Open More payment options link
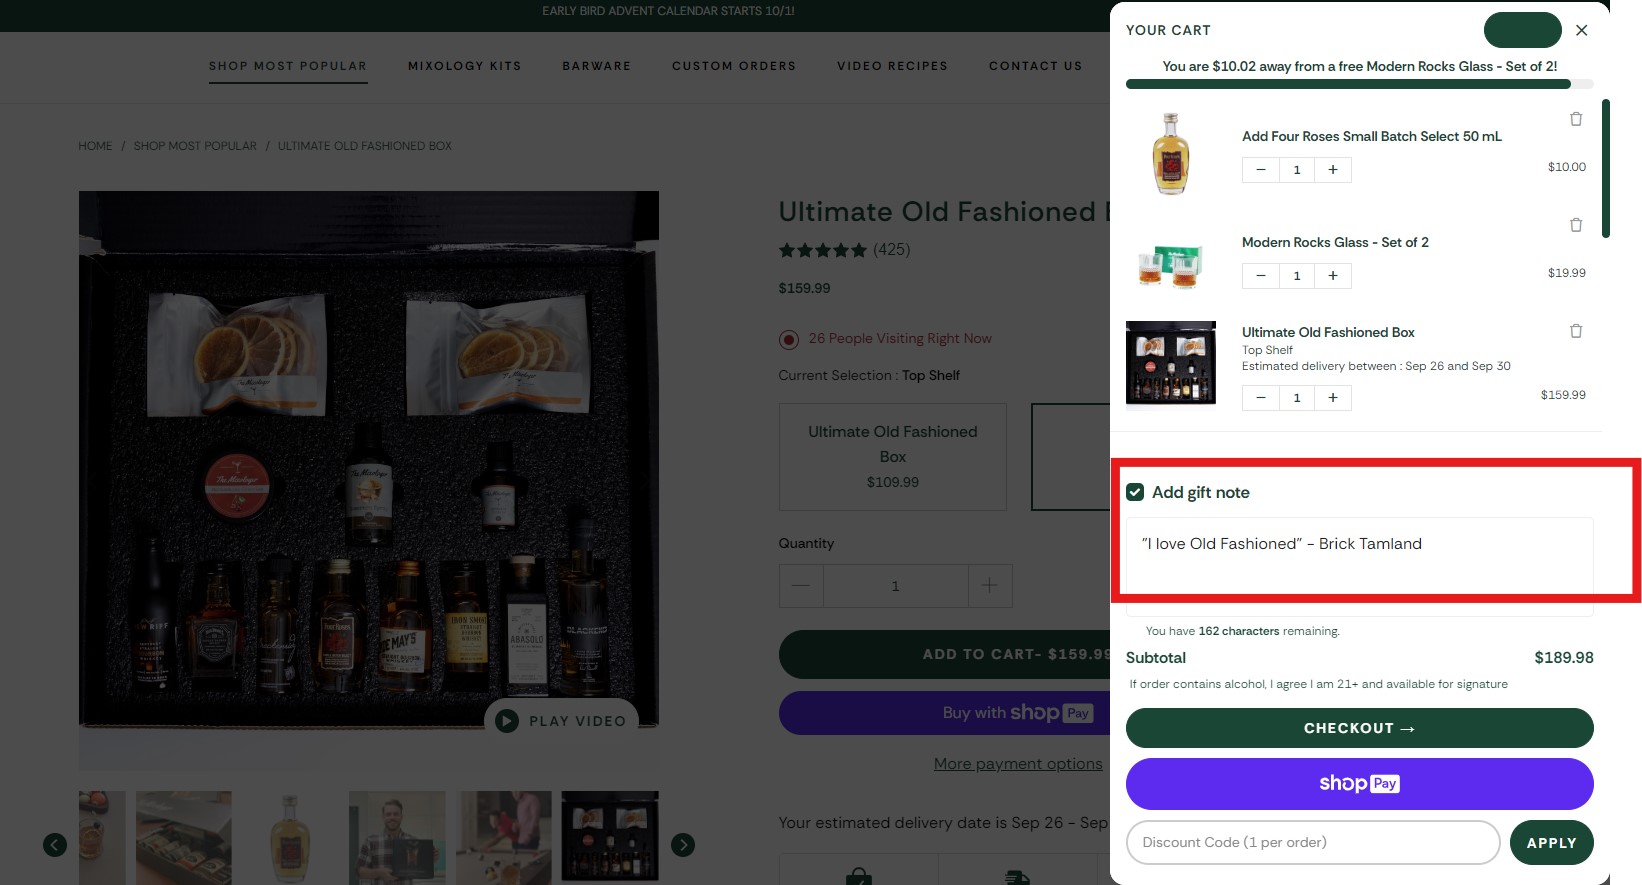 (1018, 763)
